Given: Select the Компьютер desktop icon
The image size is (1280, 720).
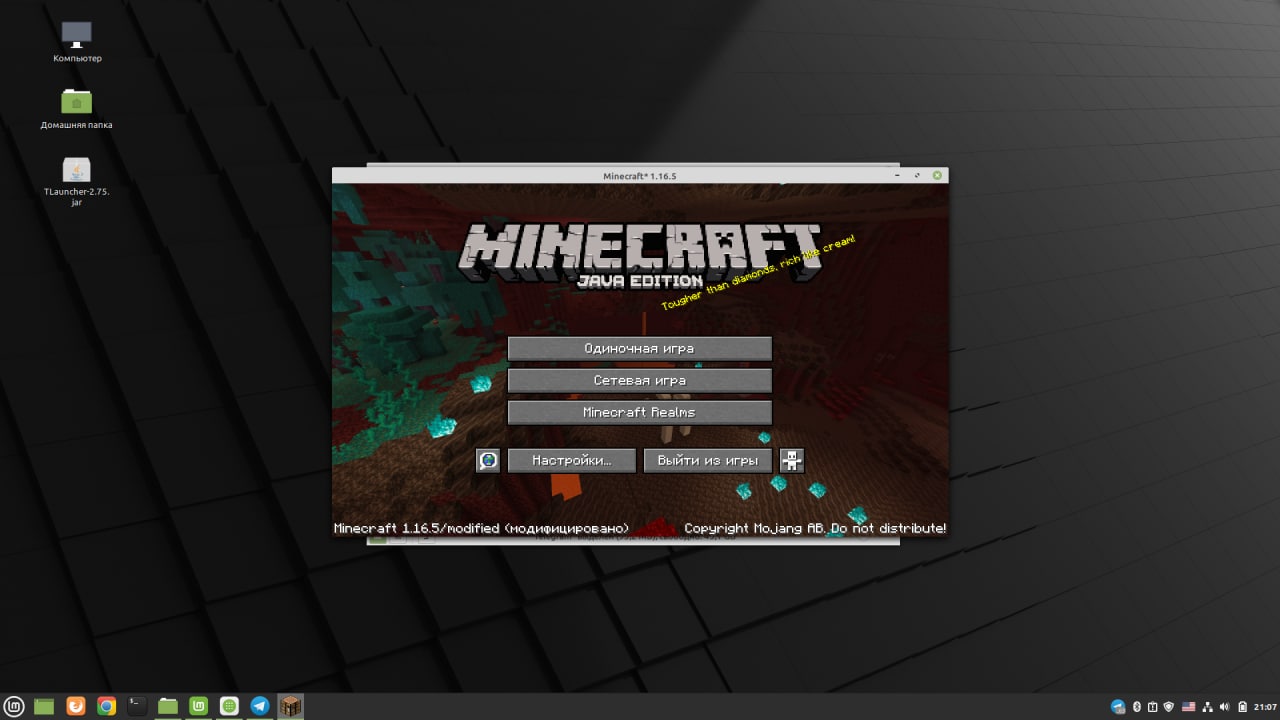Looking at the screenshot, I should [77, 42].
